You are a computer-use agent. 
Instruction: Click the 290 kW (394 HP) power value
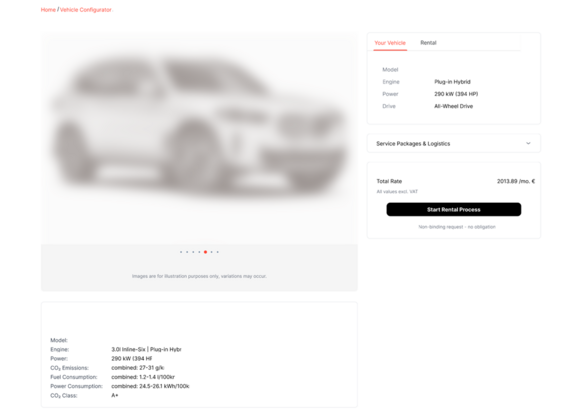(x=456, y=94)
